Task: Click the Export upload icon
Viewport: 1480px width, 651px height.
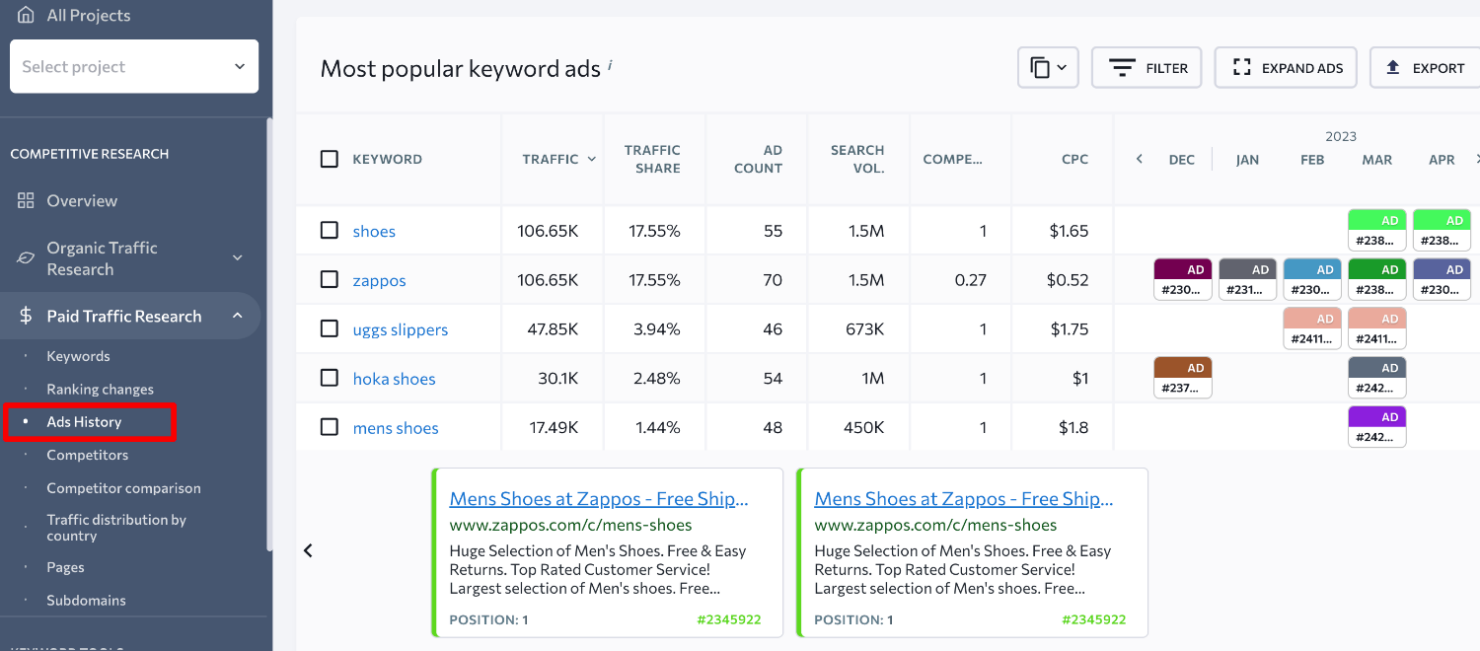Action: point(1393,67)
